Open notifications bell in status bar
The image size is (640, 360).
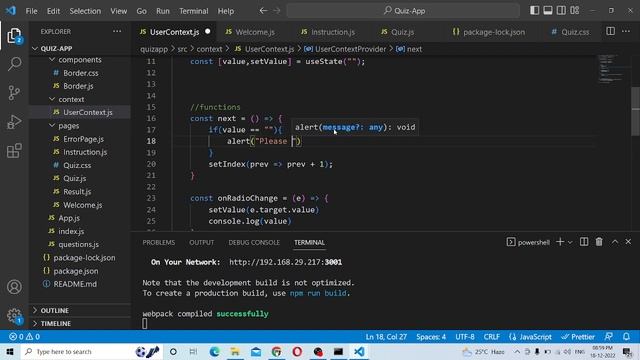coord(626,337)
